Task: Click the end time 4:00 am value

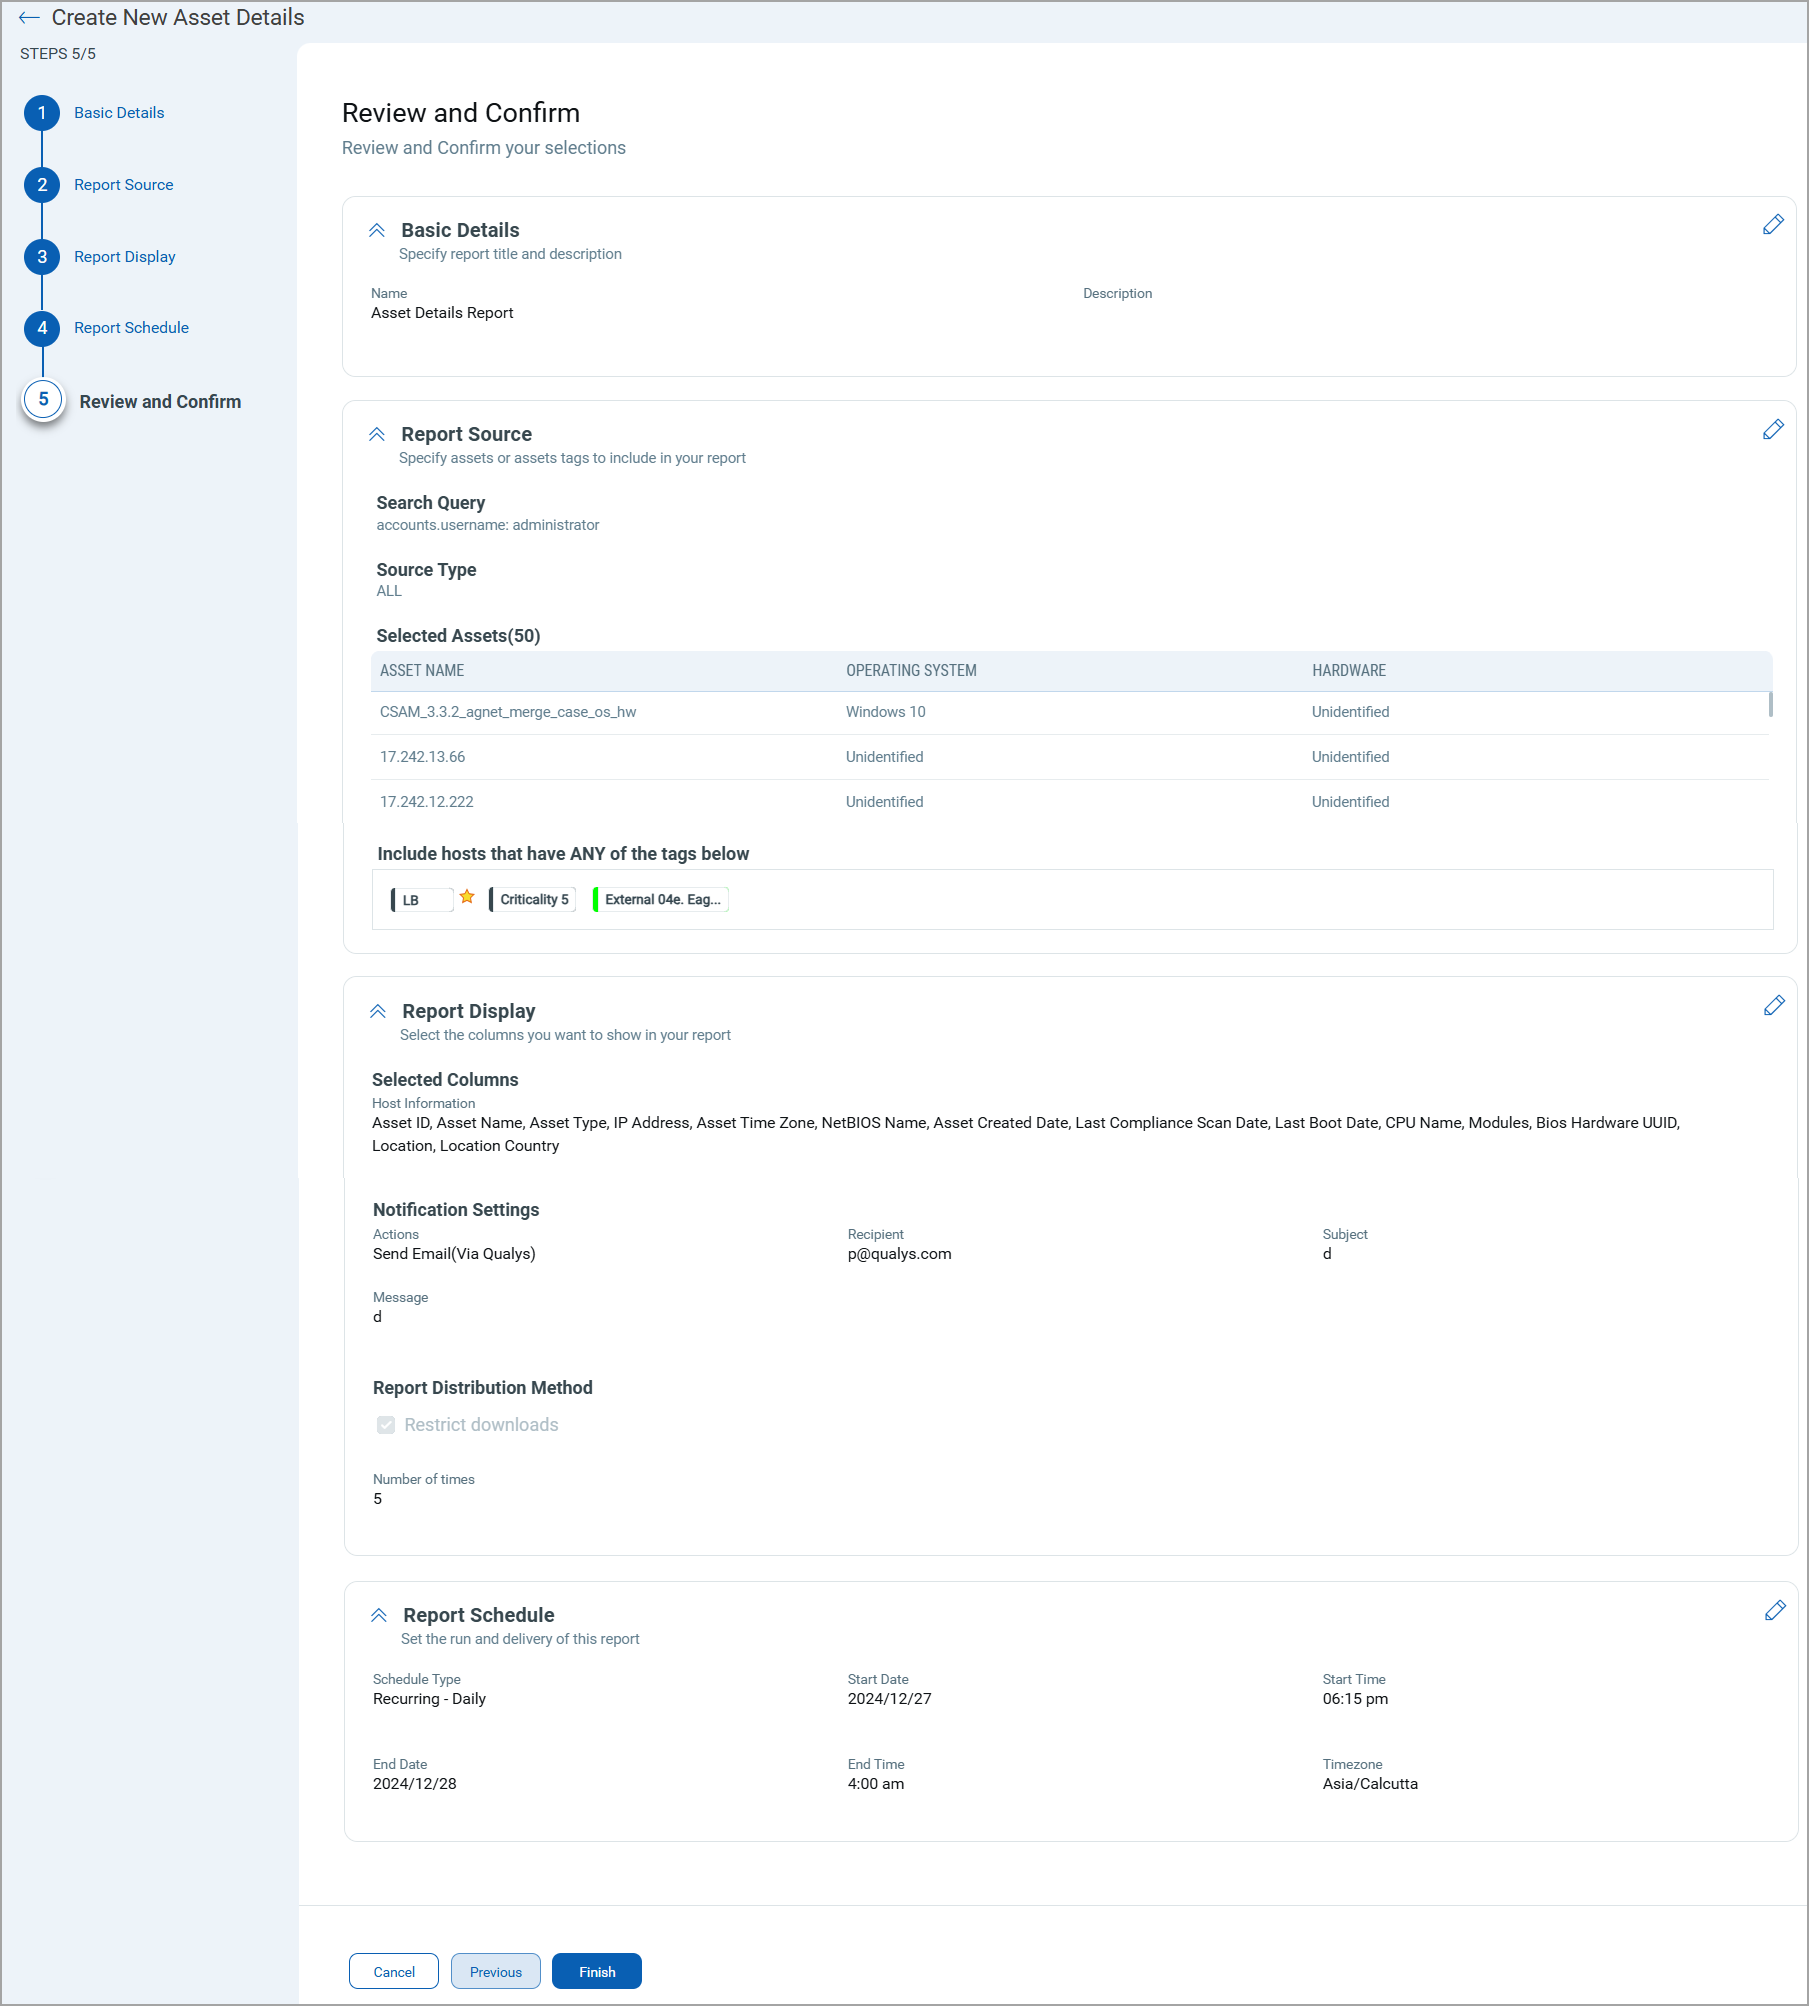Action: (x=876, y=1784)
